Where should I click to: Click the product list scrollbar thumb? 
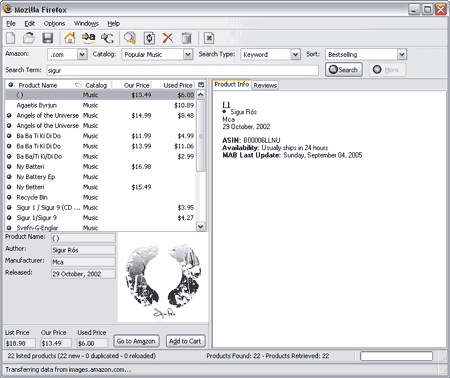coord(201,135)
